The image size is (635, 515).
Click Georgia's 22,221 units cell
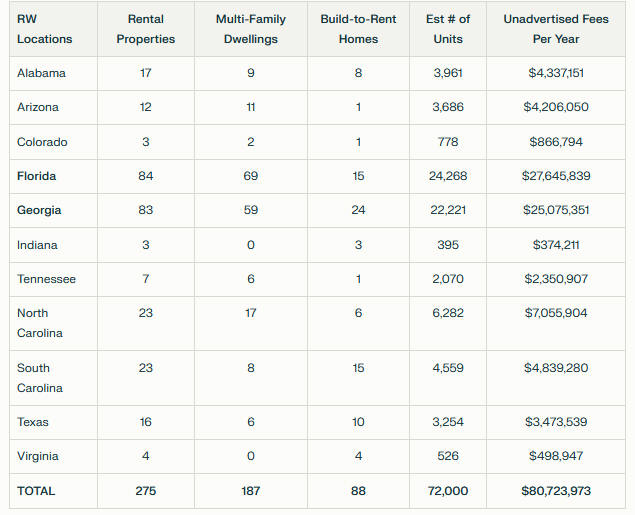(x=448, y=210)
